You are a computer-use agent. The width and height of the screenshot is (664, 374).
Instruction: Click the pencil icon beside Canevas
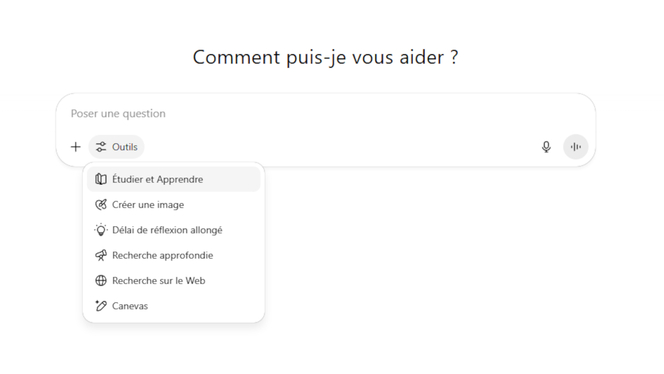(101, 305)
